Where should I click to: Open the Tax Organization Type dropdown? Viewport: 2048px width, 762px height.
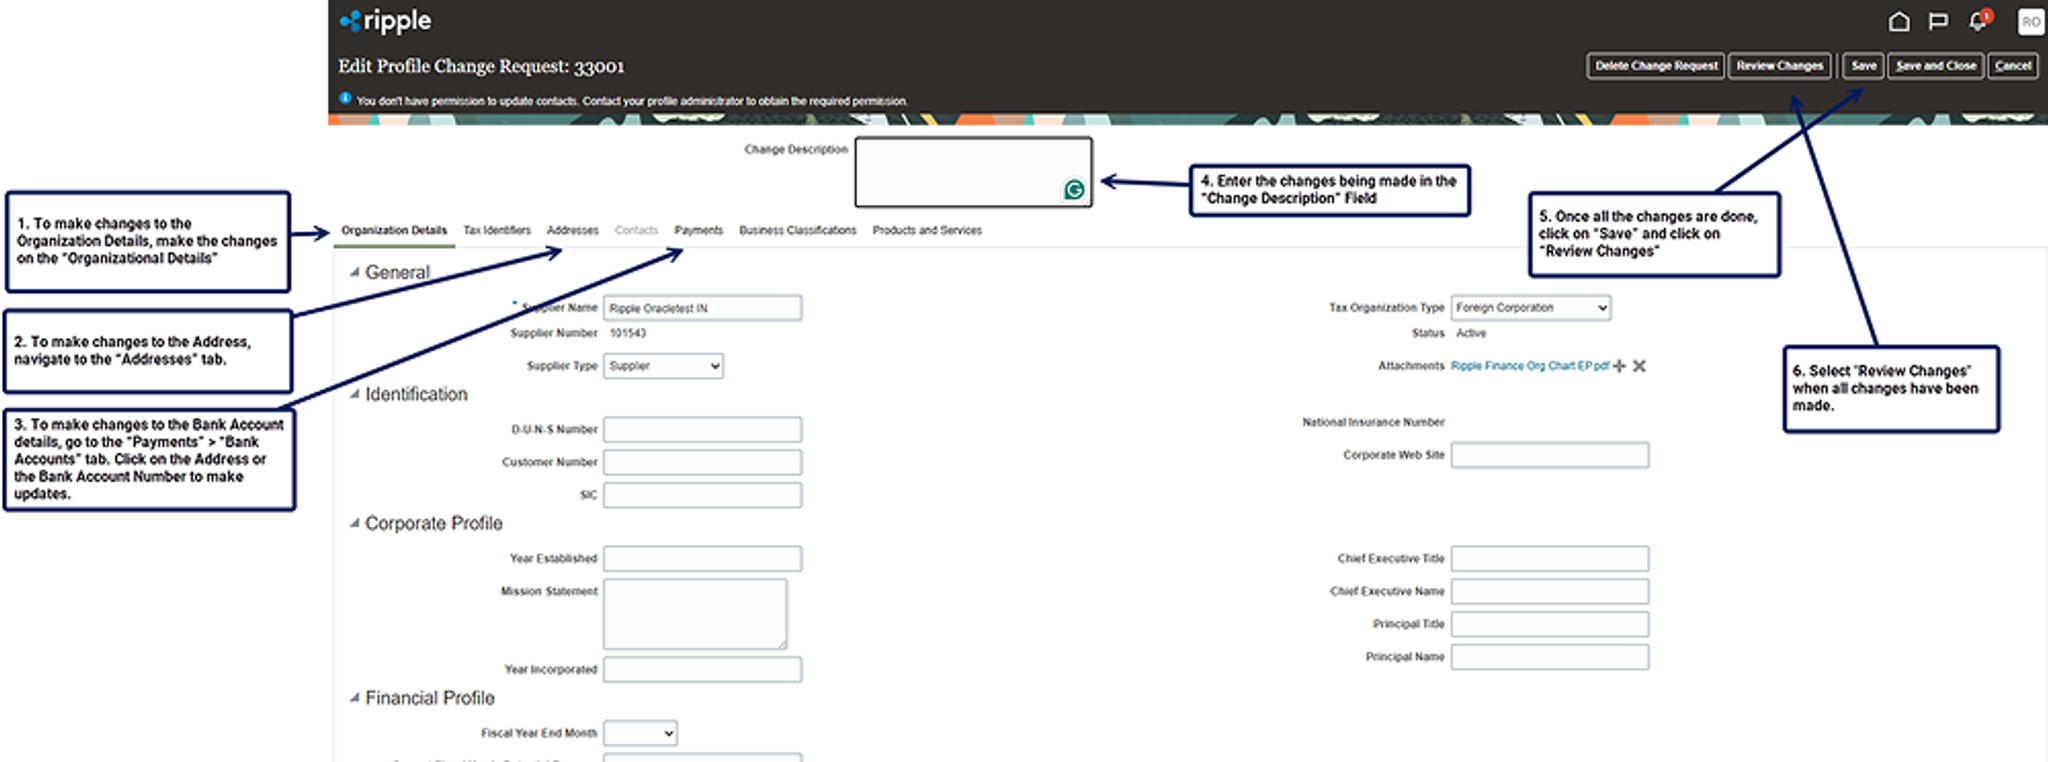coord(1531,308)
